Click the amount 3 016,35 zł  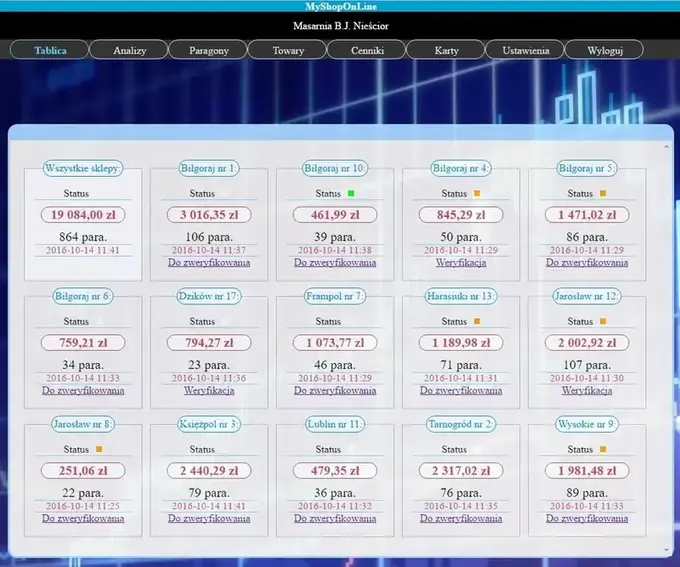[209, 215]
